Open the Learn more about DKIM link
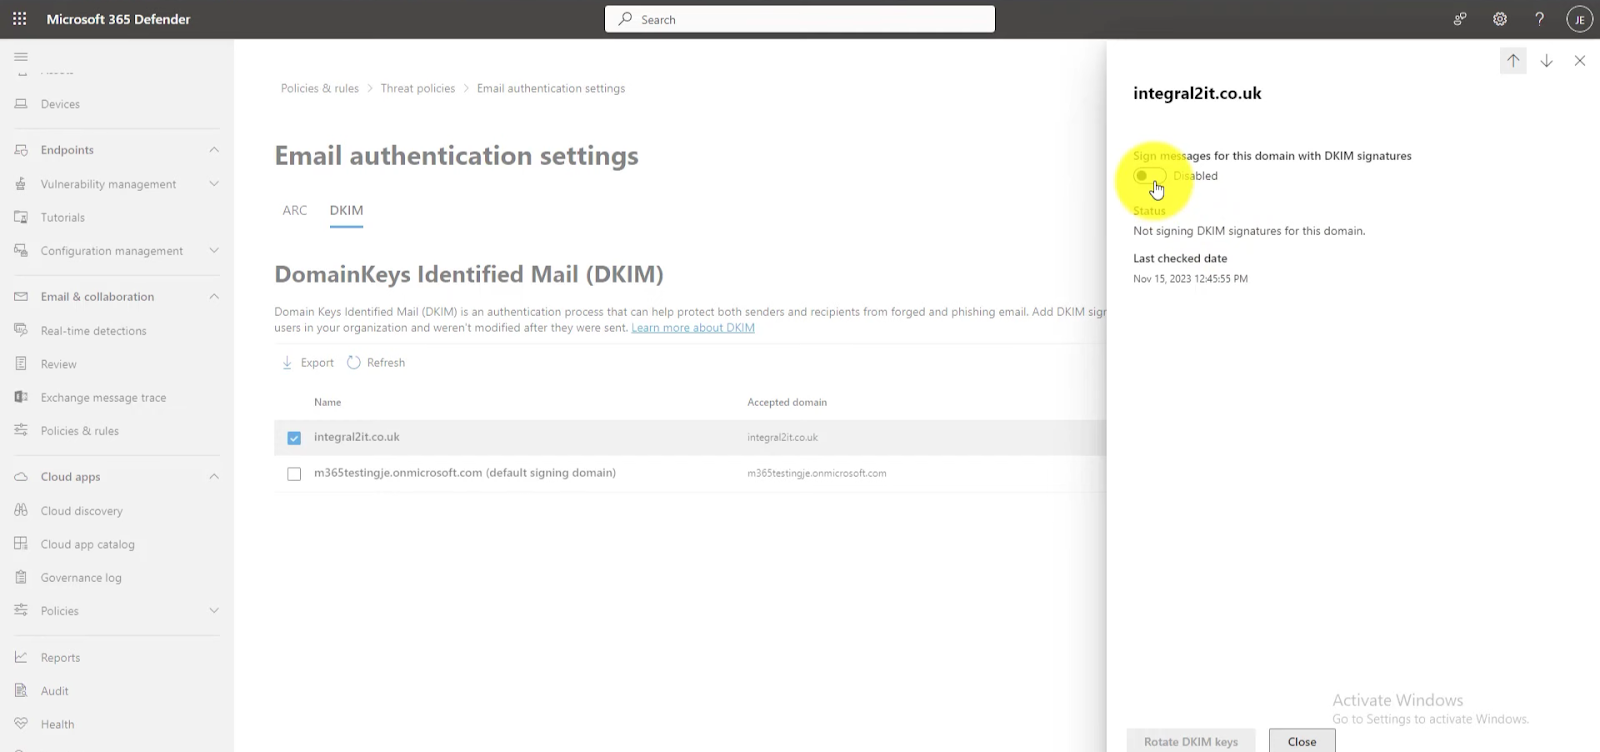Screen dimensions: 1600x752 (693, 328)
